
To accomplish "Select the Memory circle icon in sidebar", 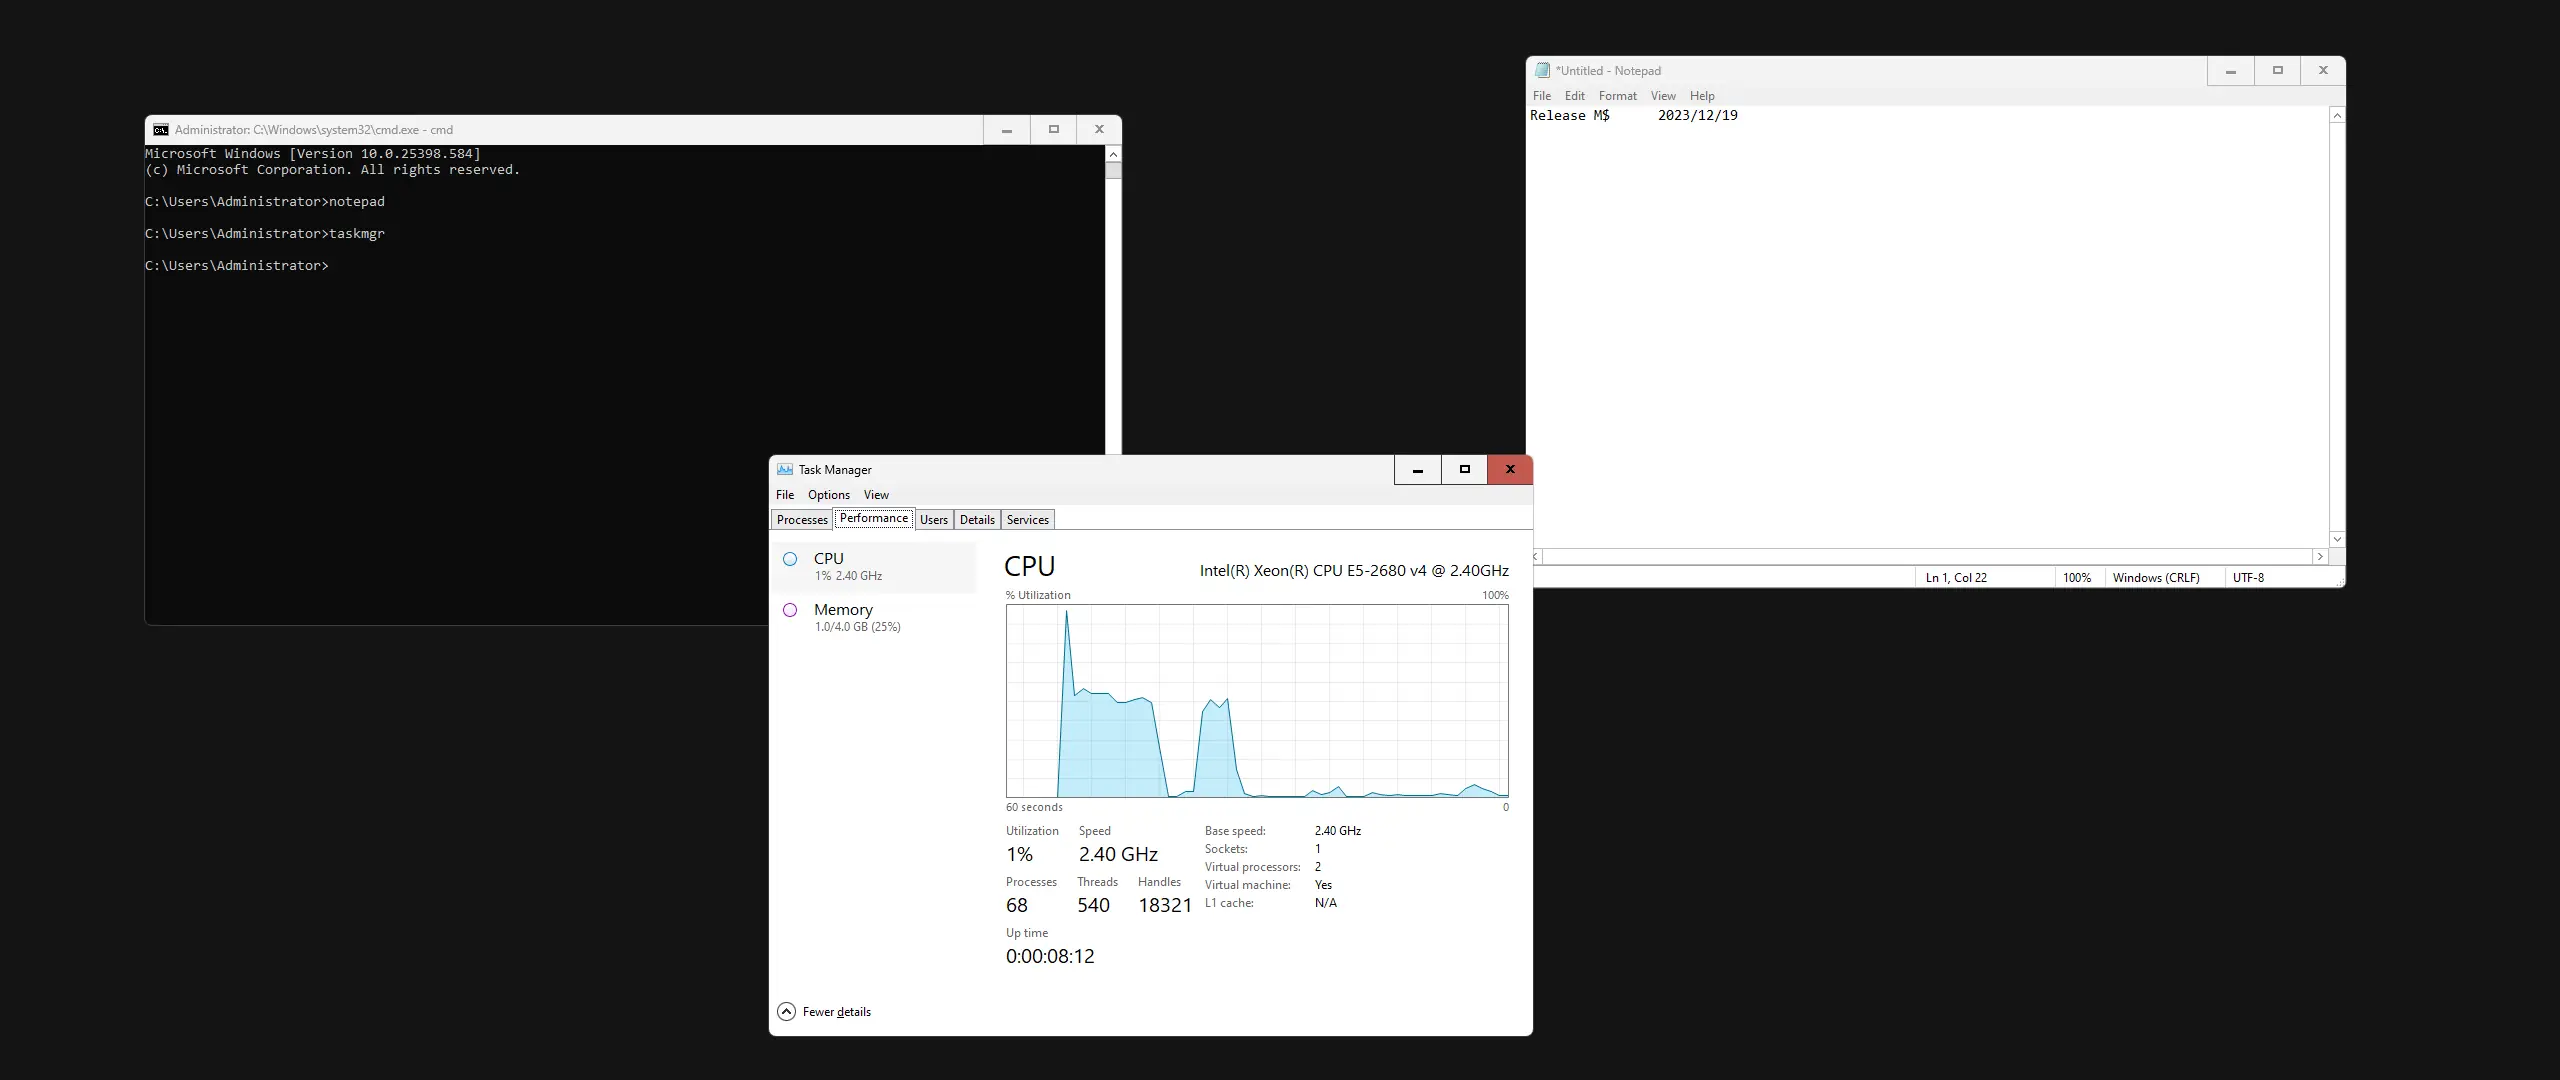I will tap(790, 610).
